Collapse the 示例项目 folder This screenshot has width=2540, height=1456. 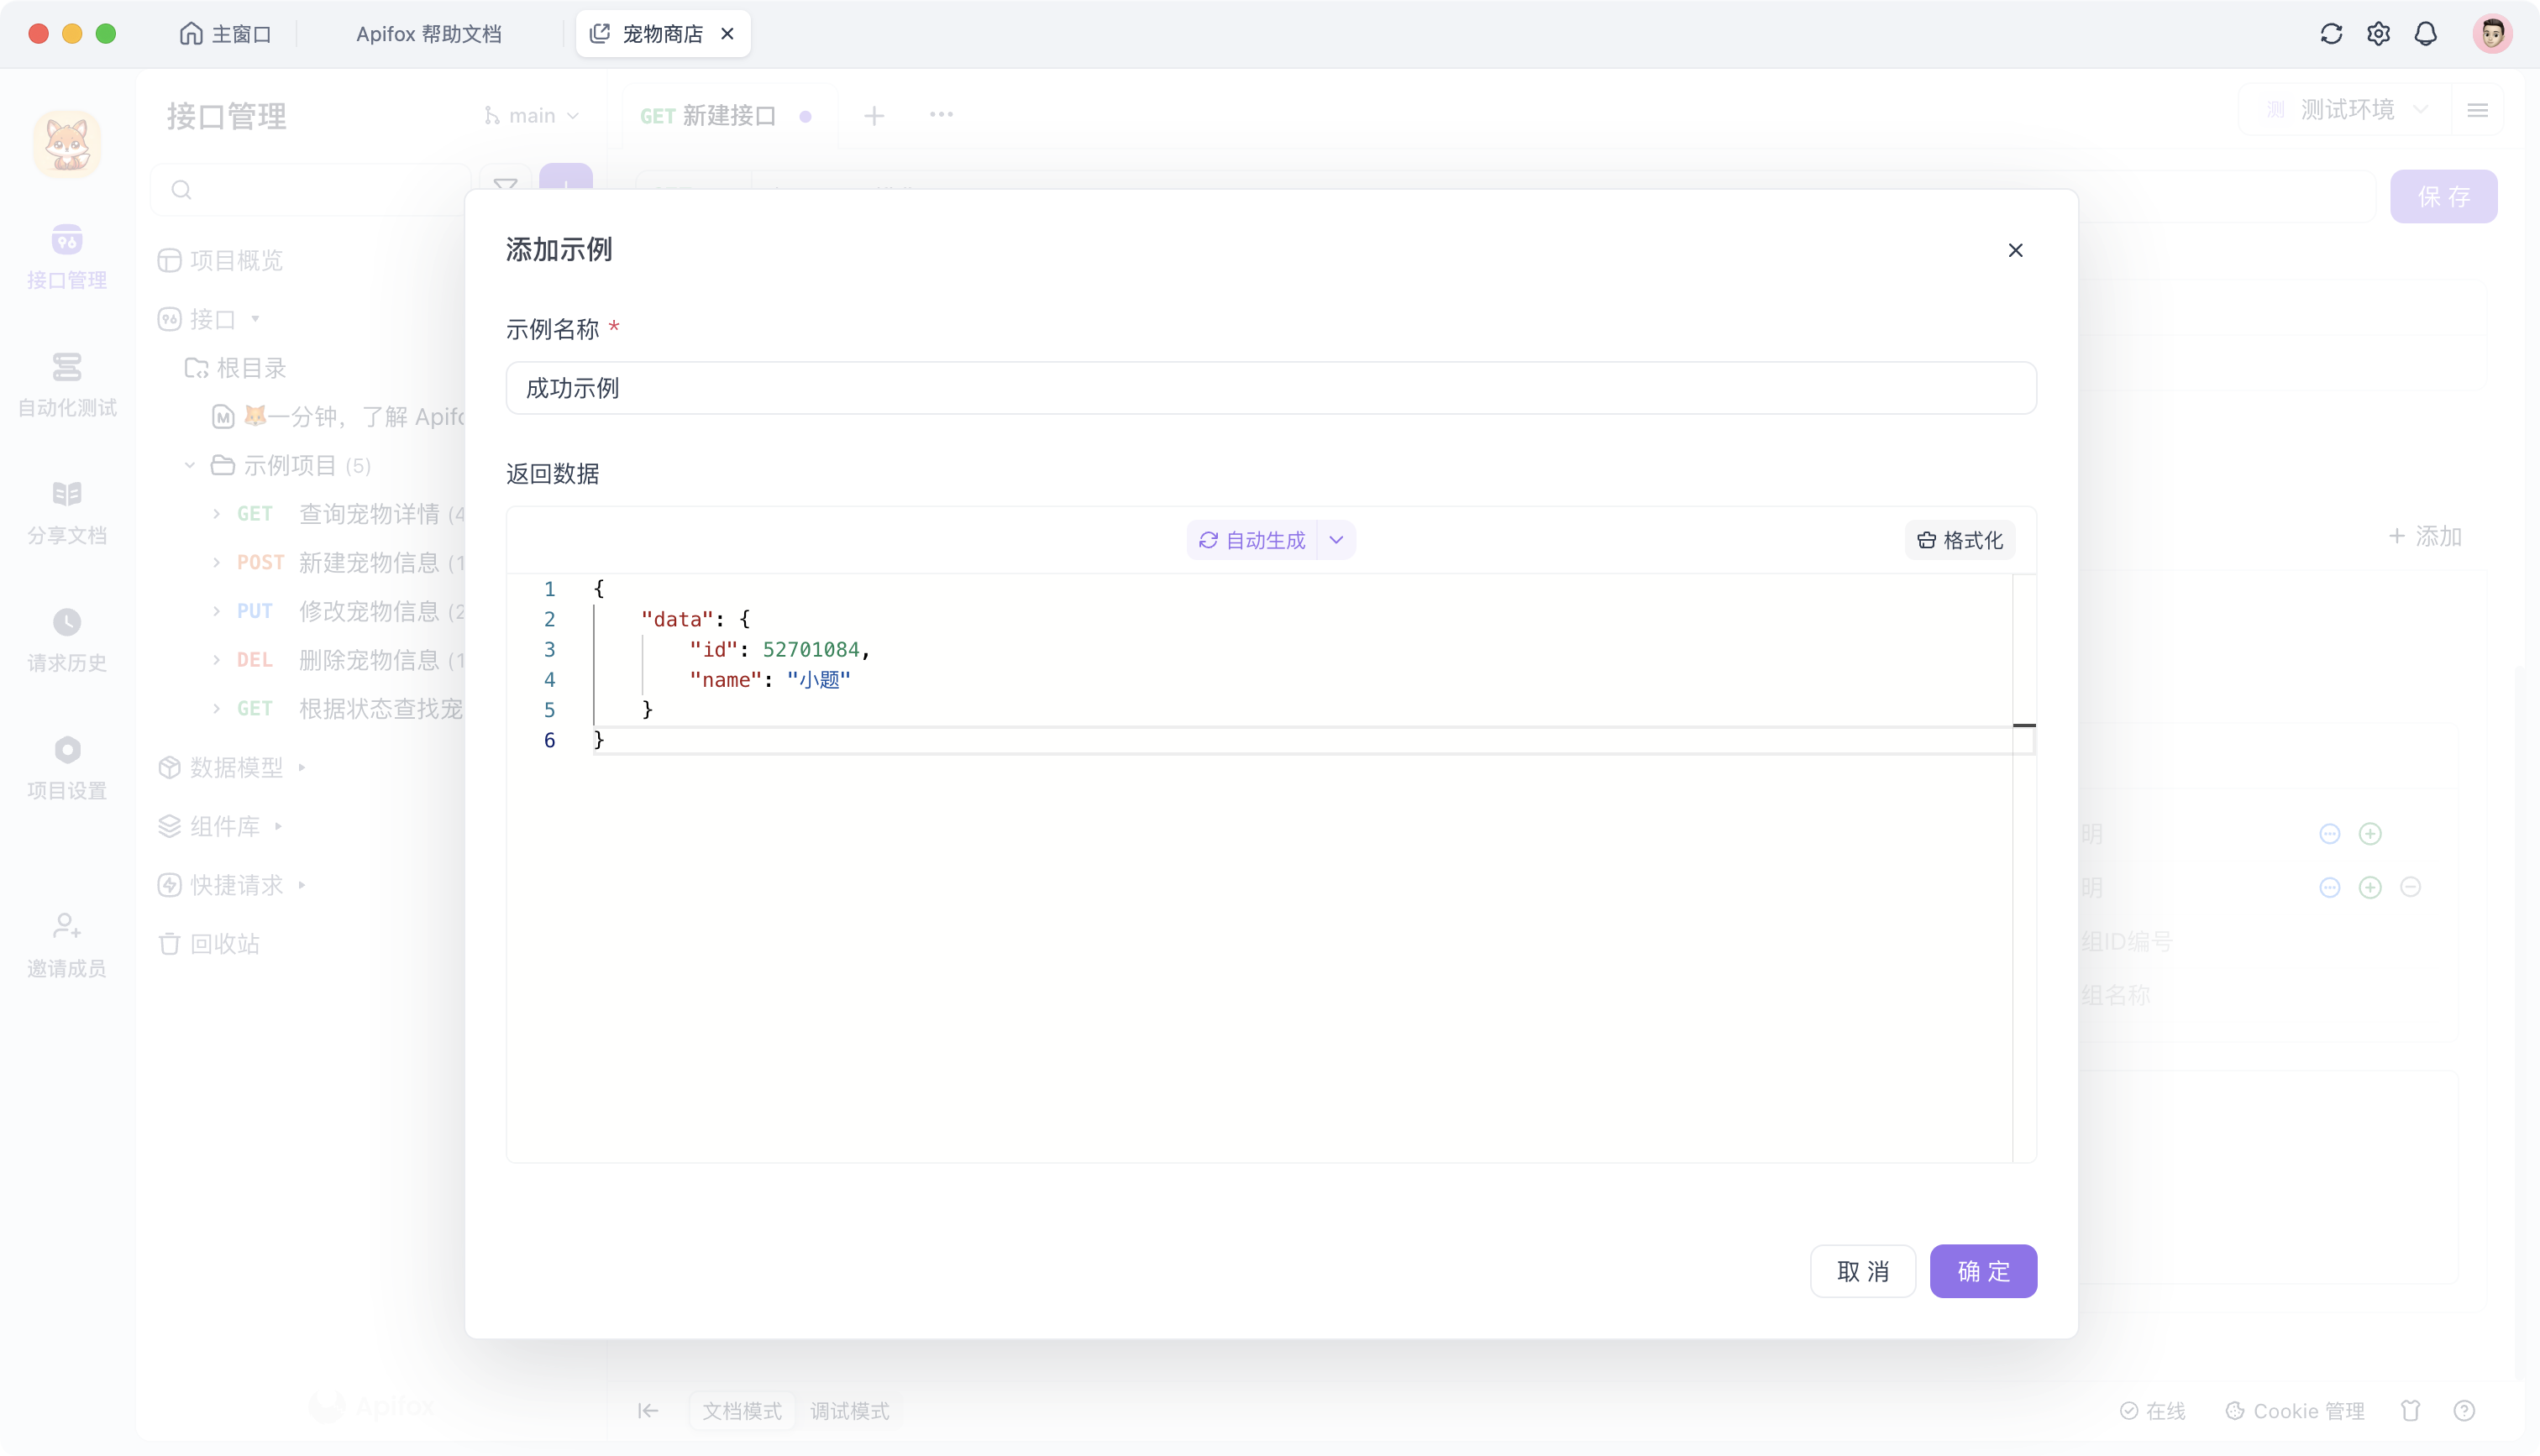[189, 464]
